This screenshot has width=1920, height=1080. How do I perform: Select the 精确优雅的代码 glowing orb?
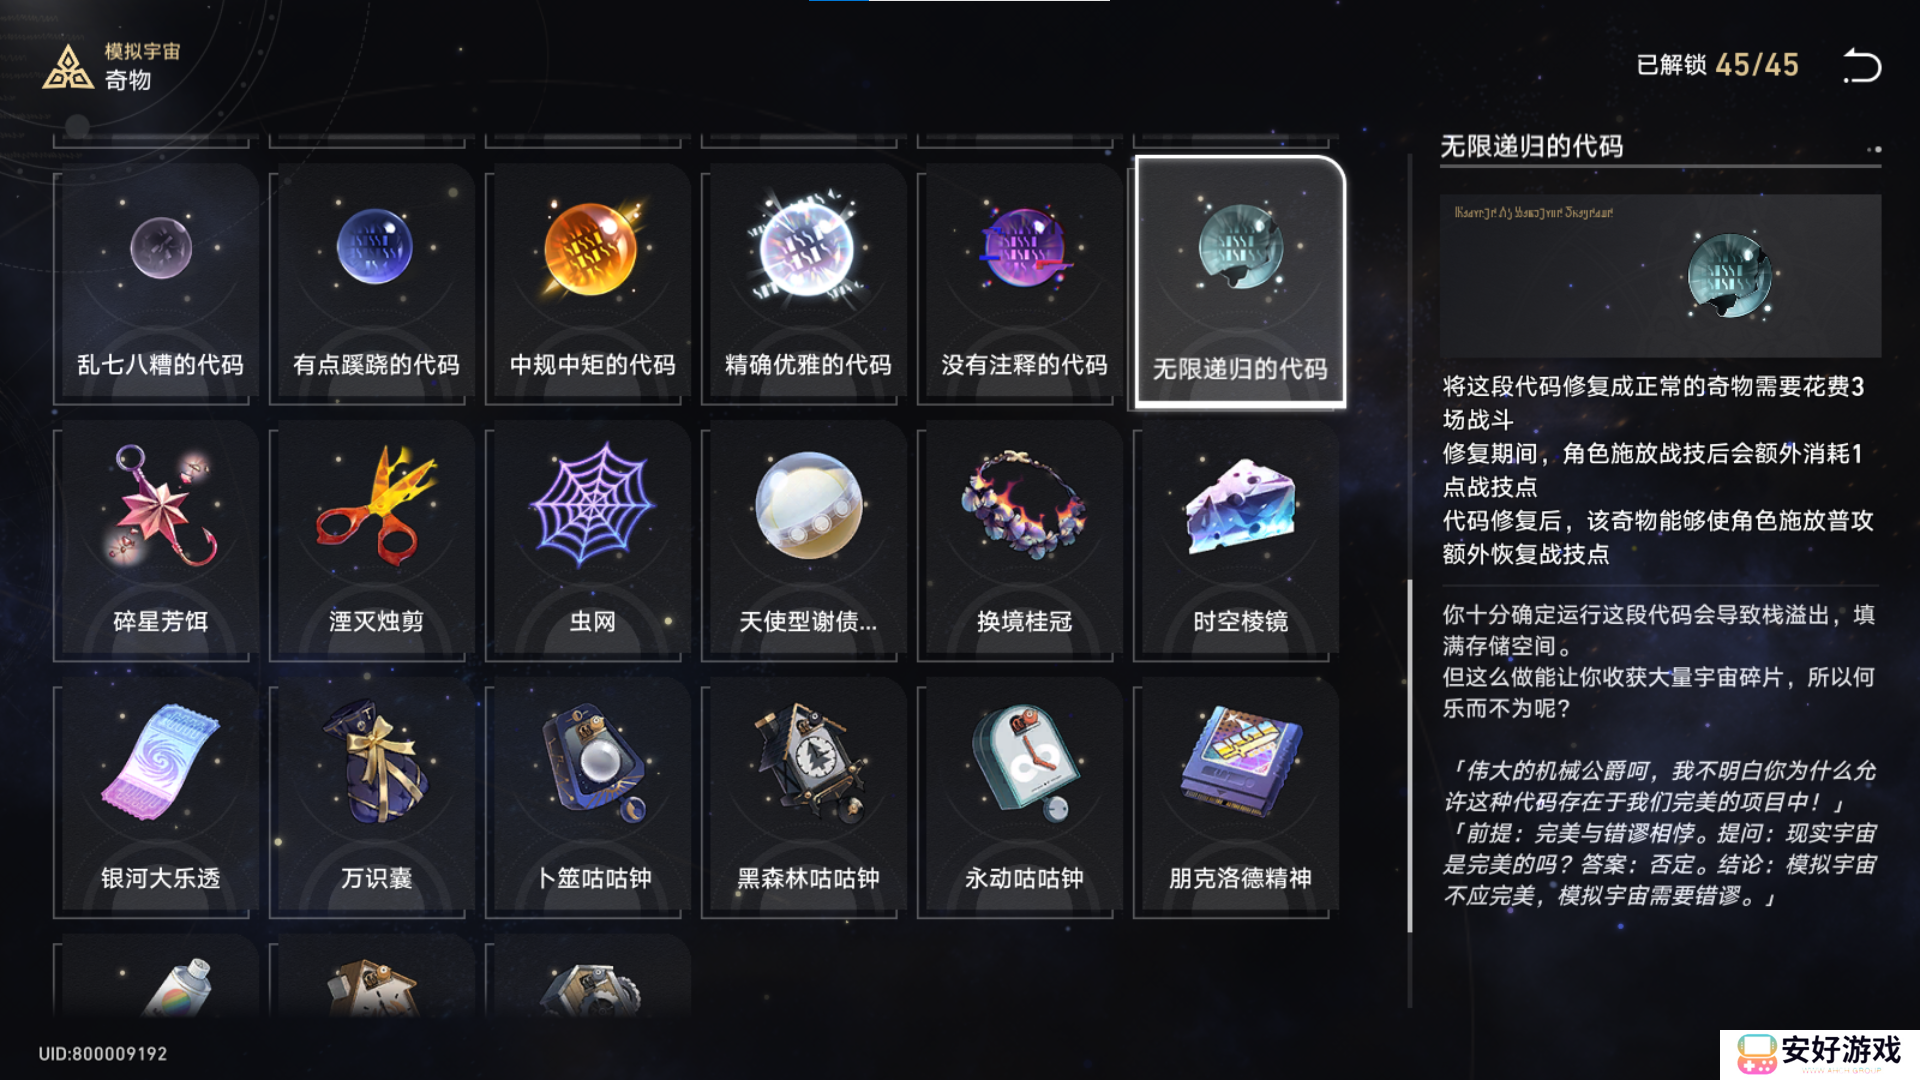pos(808,283)
